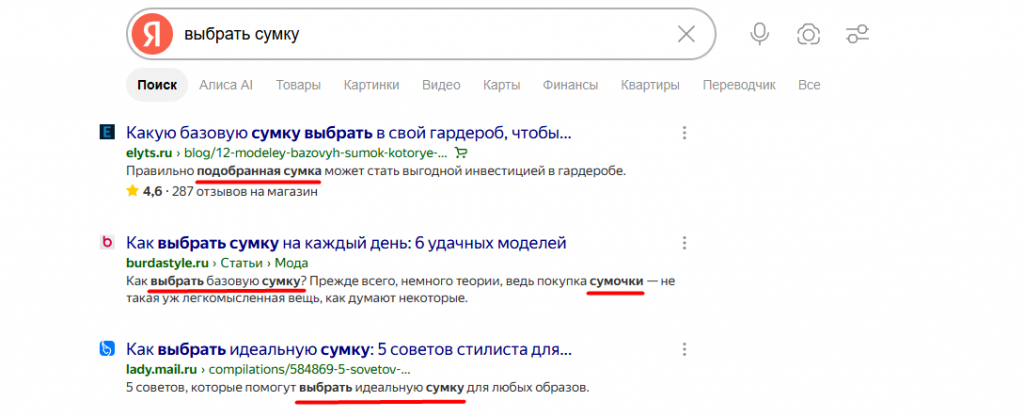Open options menu for elyts.ru result

click(x=684, y=133)
